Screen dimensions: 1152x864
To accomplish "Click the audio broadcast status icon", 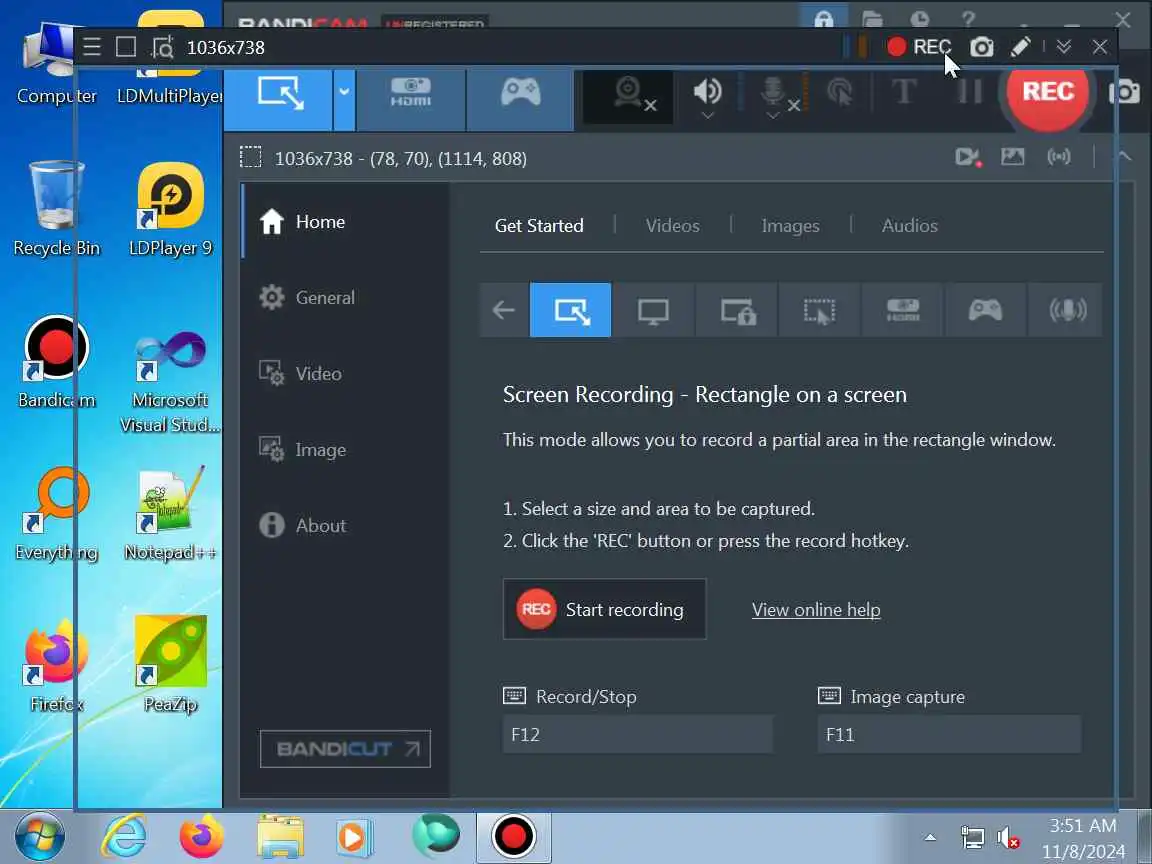I will pyautogui.click(x=1059, y=156).
